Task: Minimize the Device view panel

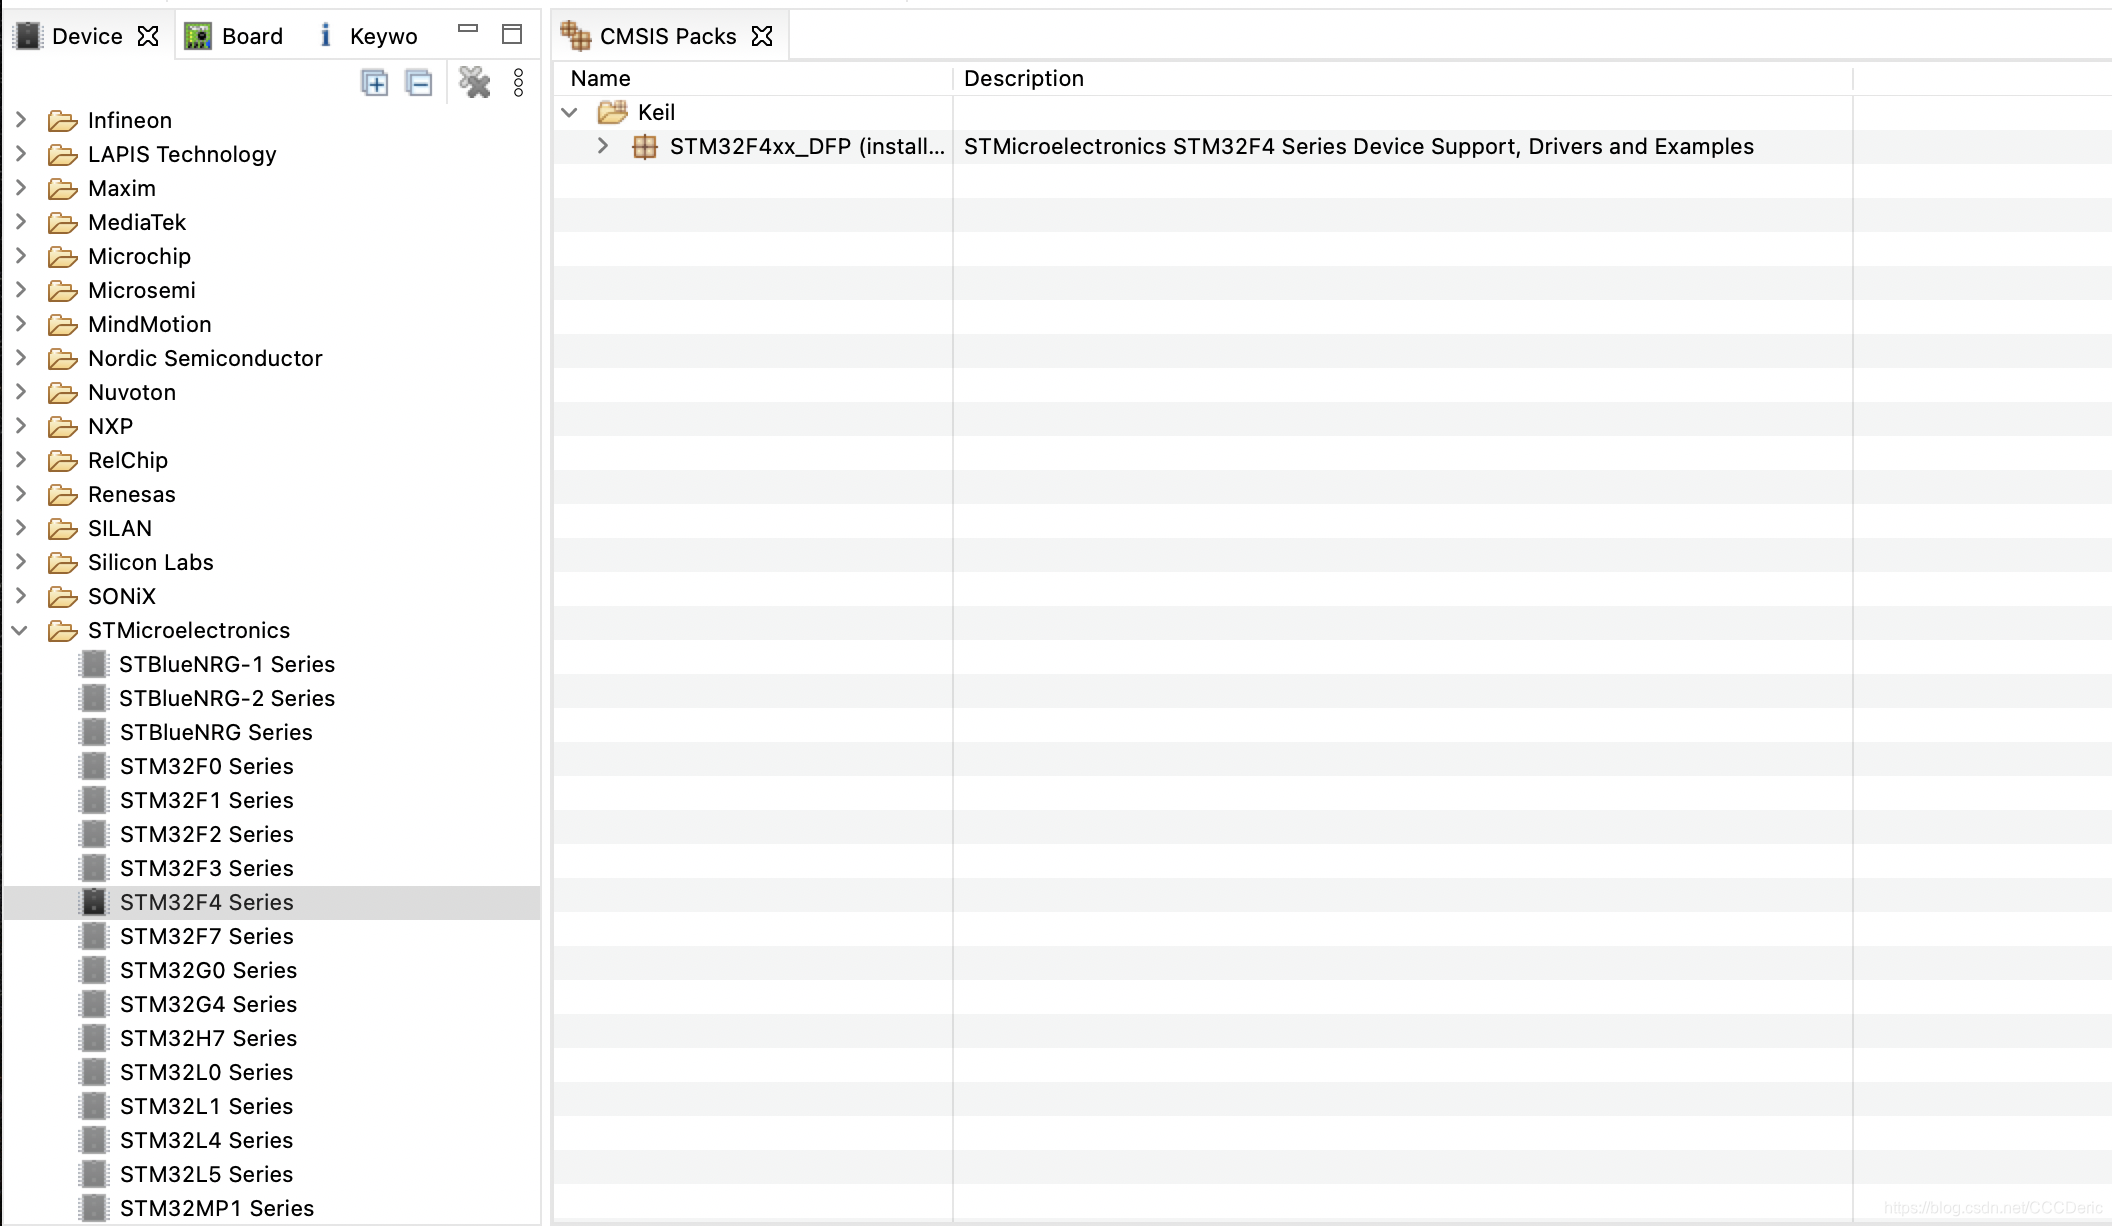Action: coord(467,31)
